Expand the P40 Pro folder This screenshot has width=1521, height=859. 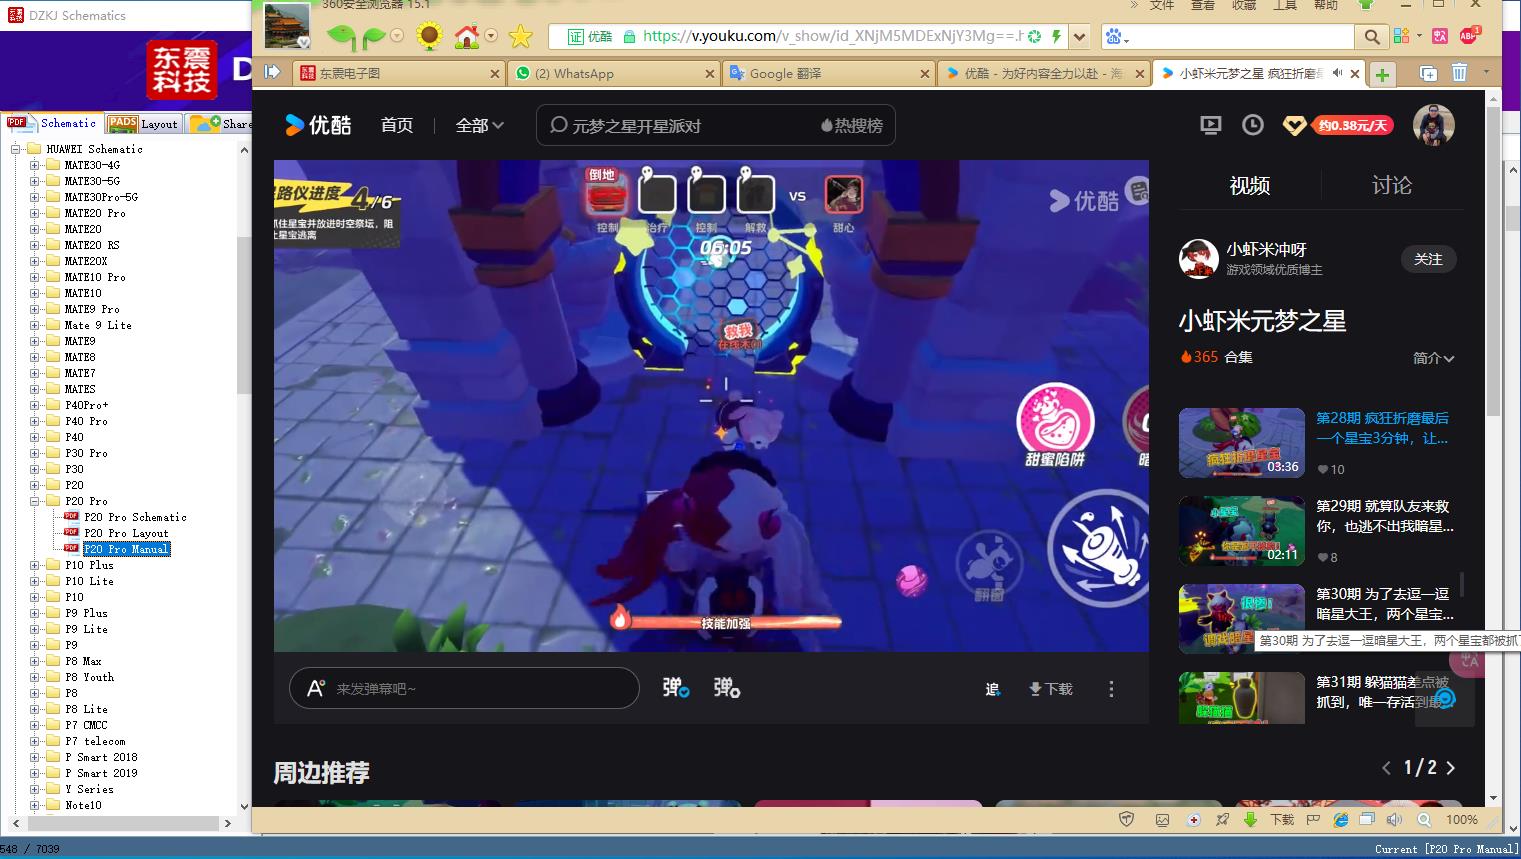(35, 421)
